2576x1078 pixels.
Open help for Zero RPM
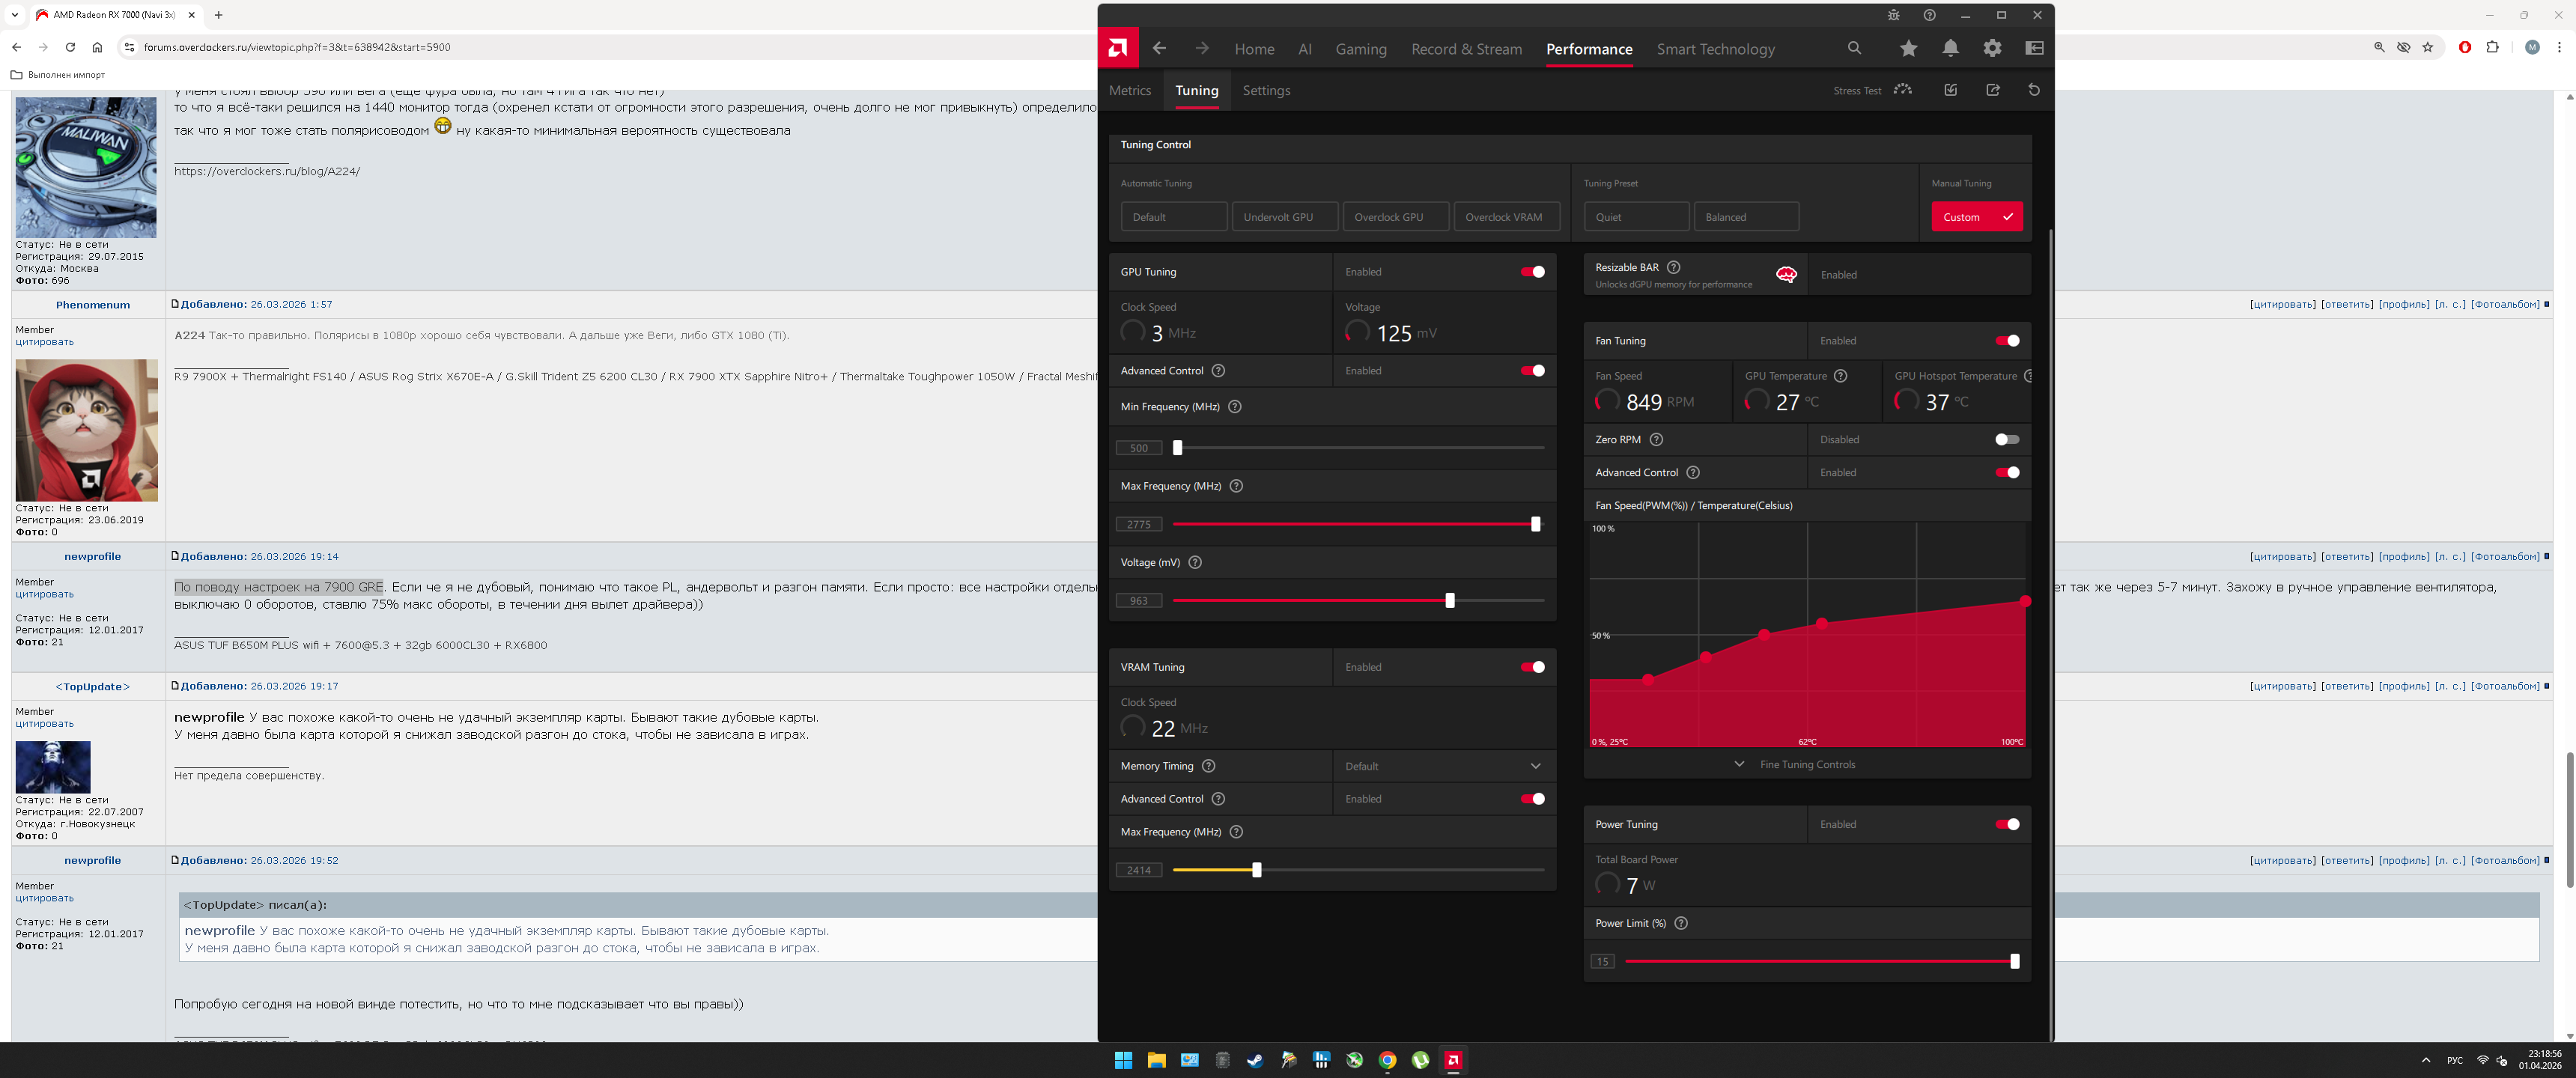pos(1656,440)
